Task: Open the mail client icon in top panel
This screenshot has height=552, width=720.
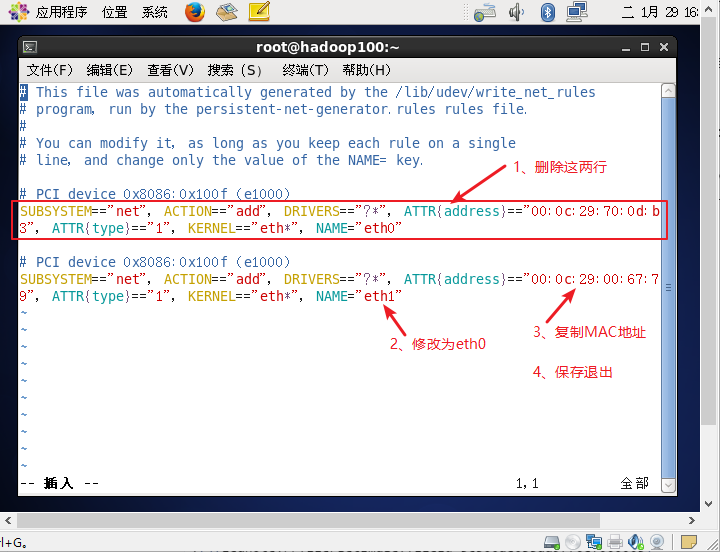Action: point(227,12)
